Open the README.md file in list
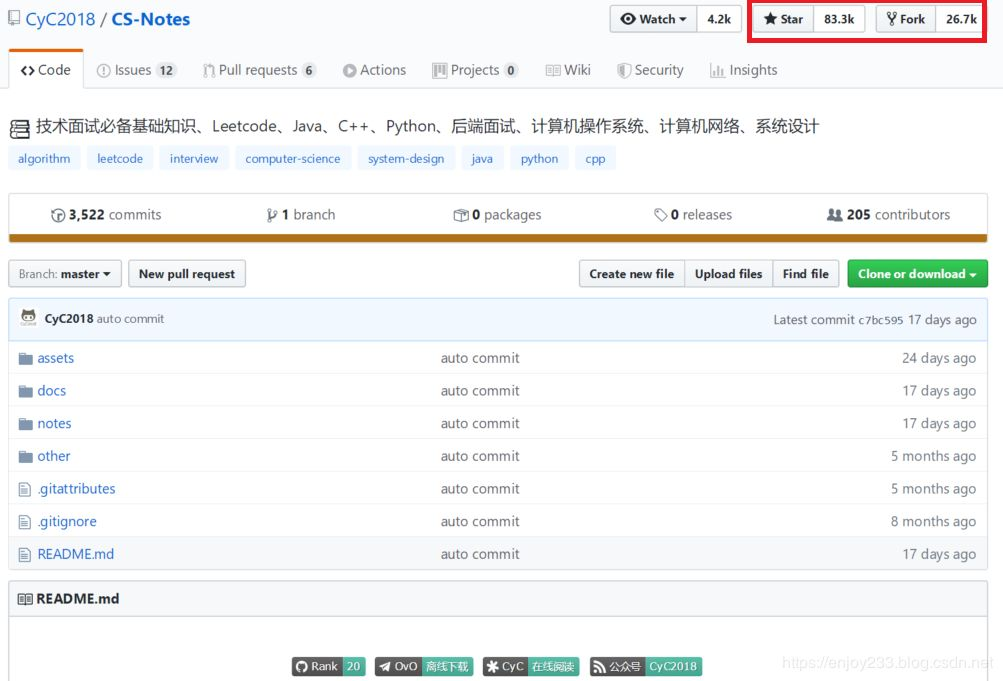Image resolution: width=1003 pixels, height=681 pixels. pos(75,554)
